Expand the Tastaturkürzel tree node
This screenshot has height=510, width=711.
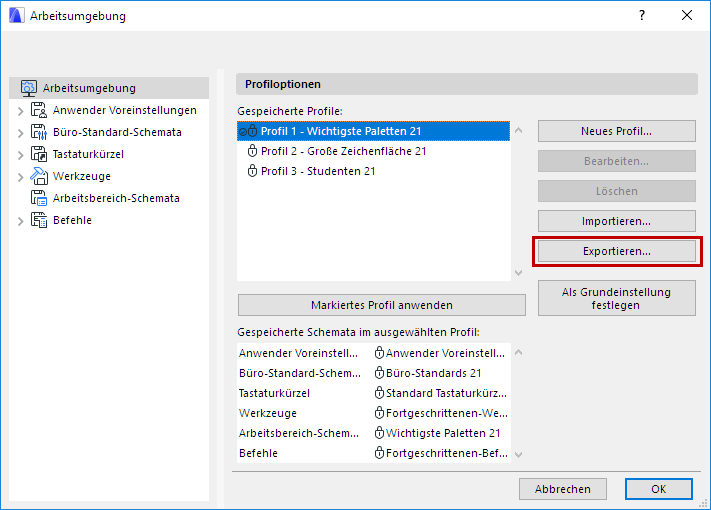tap(20, 154)
